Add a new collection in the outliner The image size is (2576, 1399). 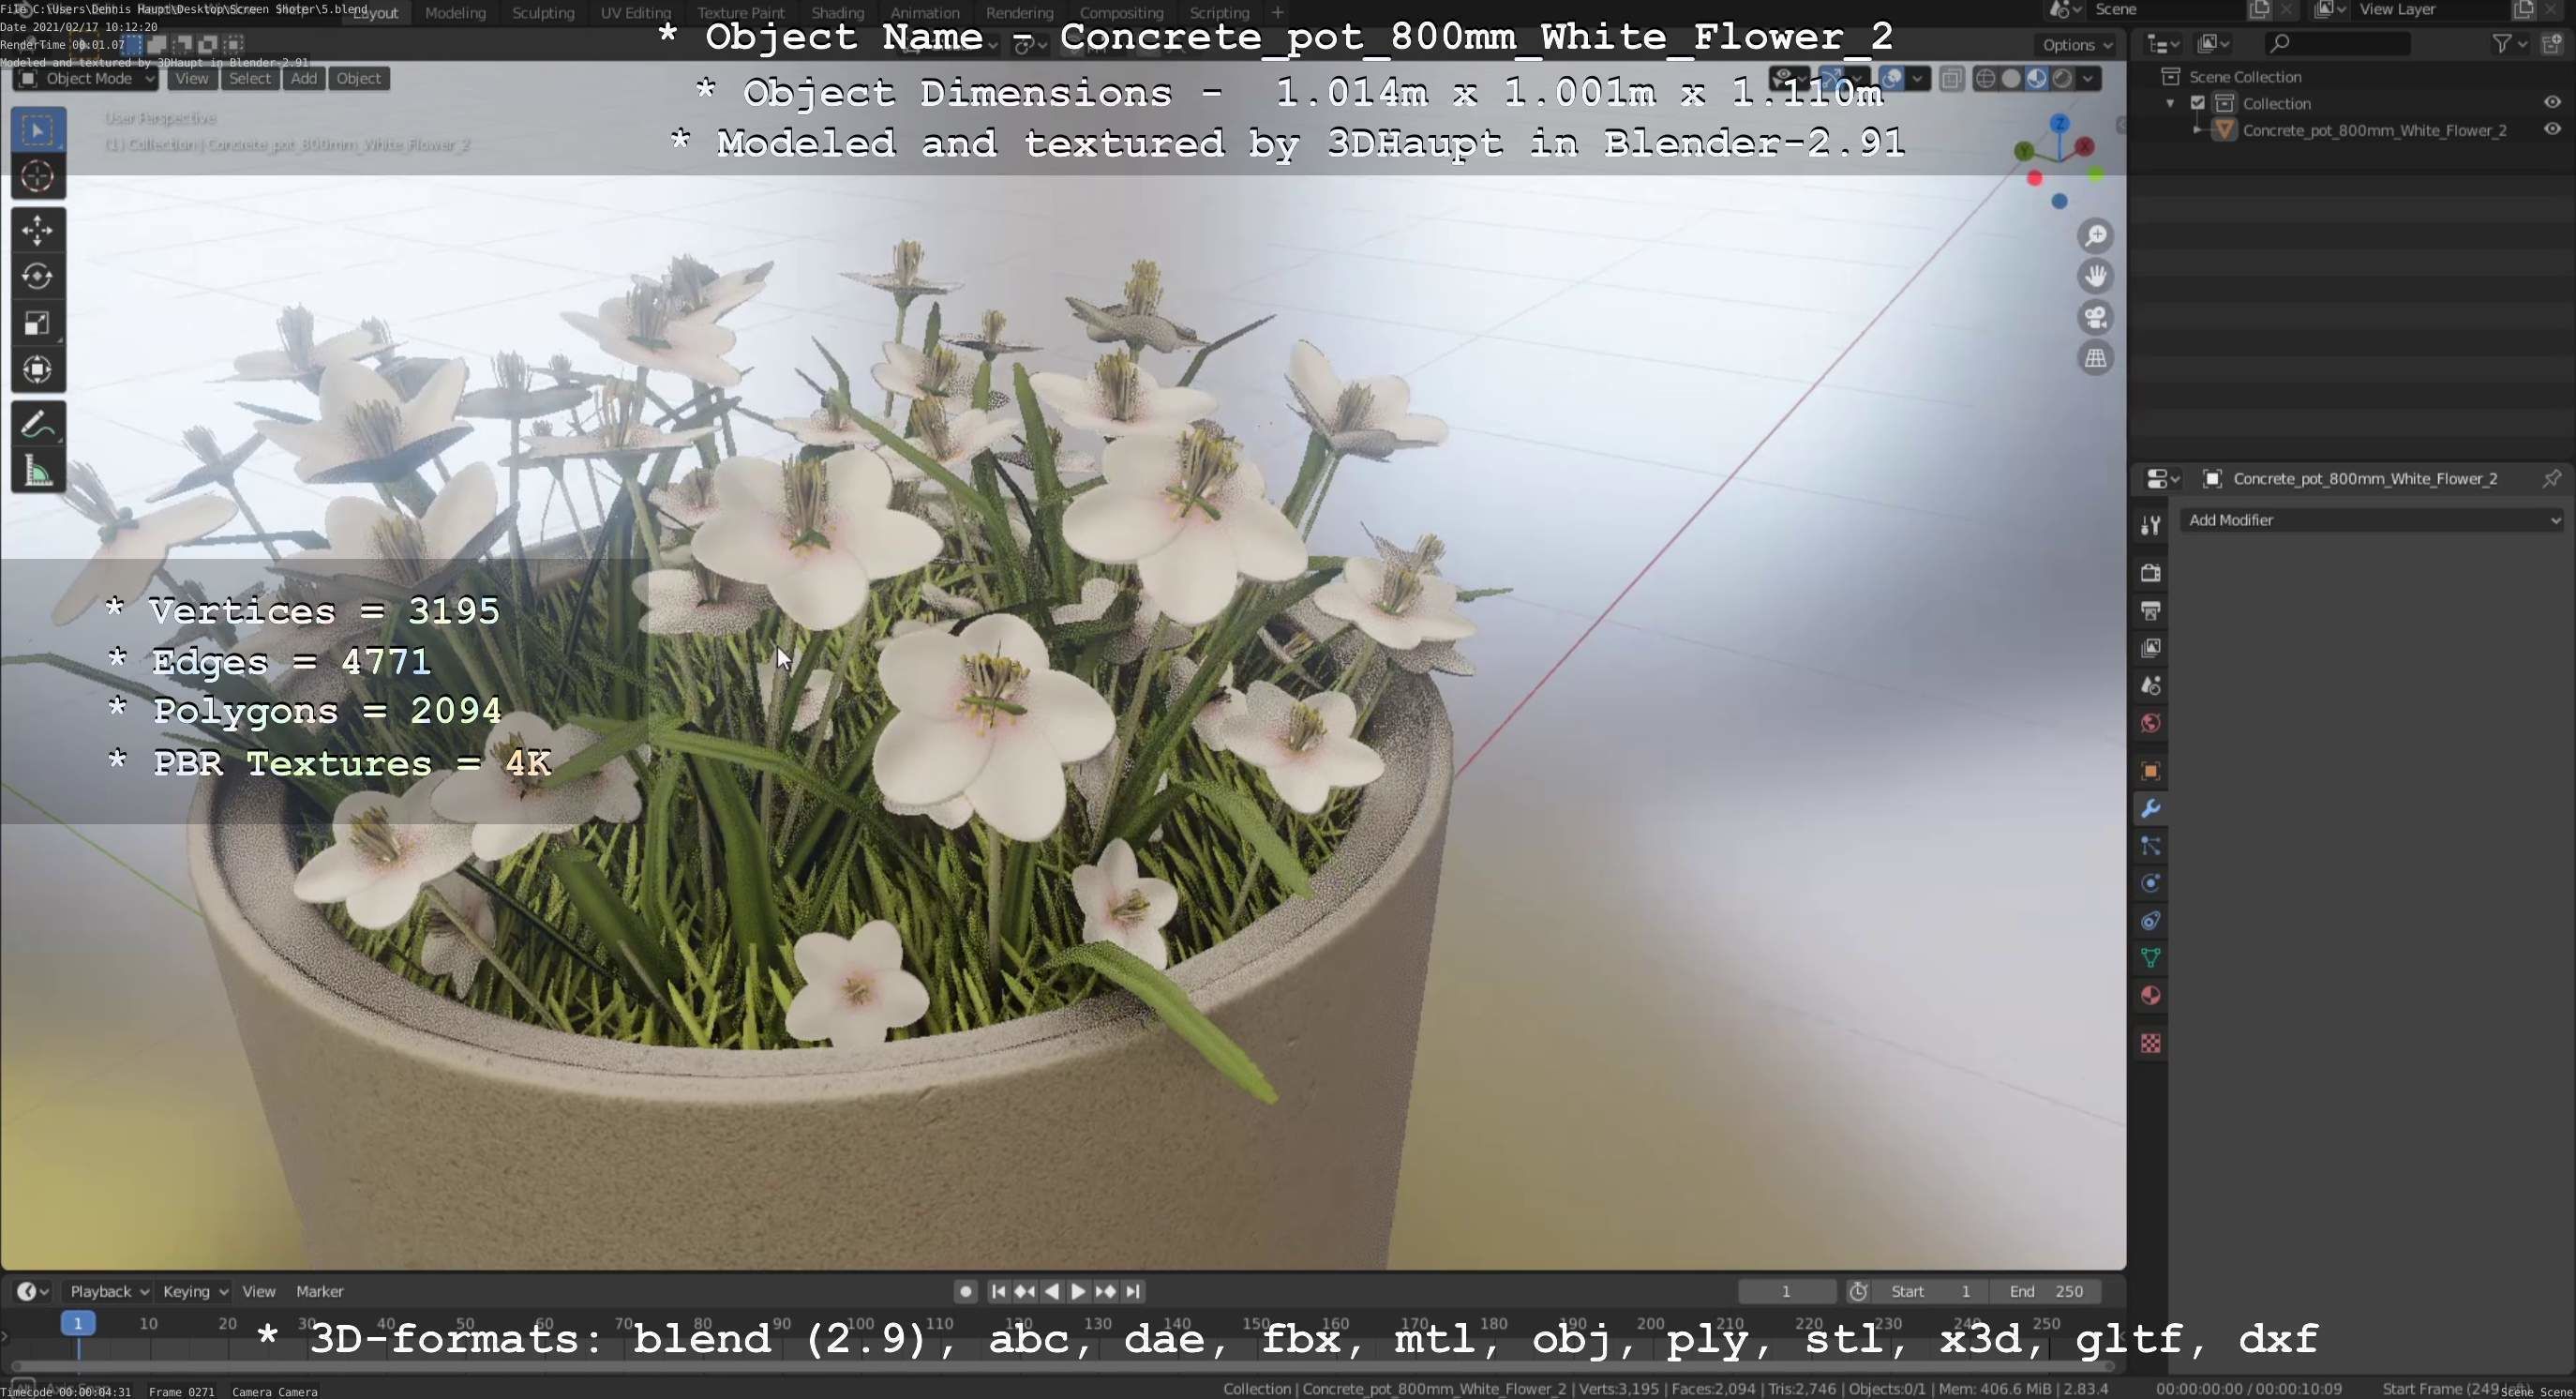2553,43
